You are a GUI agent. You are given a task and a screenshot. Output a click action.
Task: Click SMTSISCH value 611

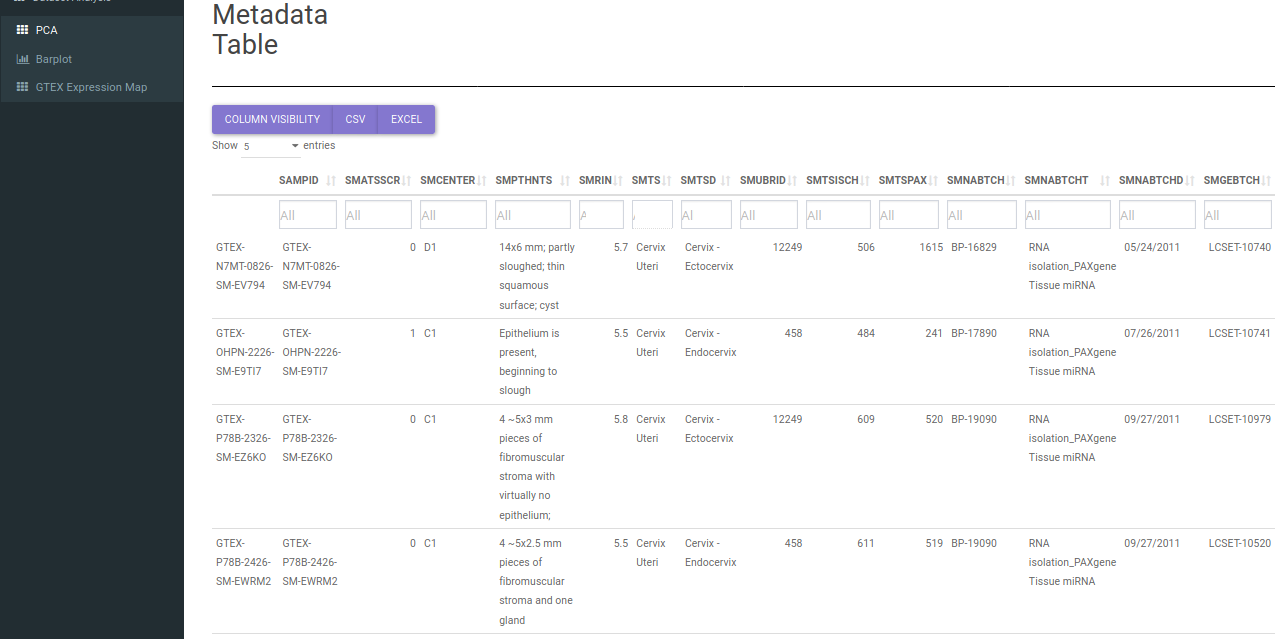click(866, 543)
